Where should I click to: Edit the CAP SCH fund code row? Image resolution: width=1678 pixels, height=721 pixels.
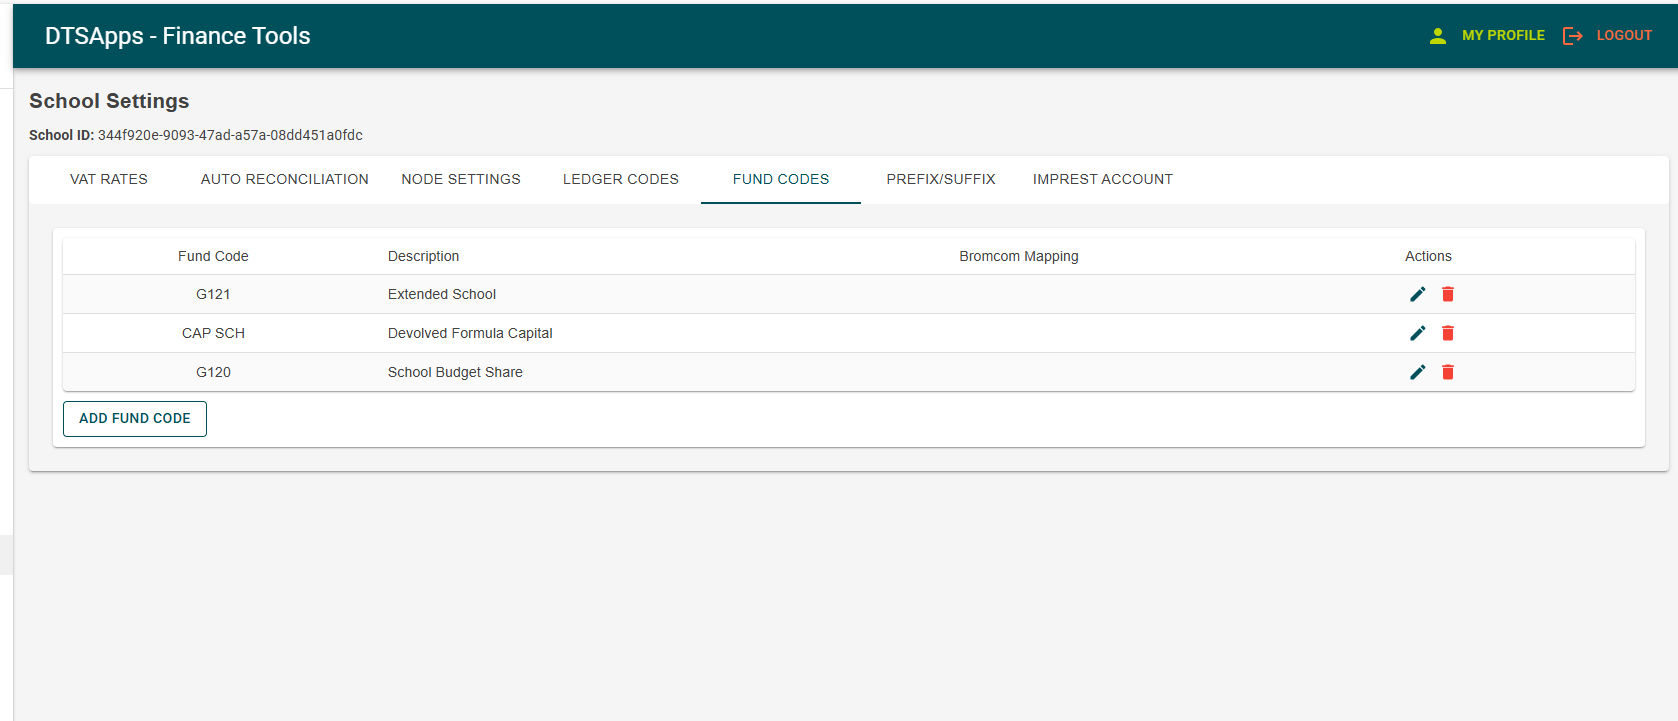(1417, 333)
